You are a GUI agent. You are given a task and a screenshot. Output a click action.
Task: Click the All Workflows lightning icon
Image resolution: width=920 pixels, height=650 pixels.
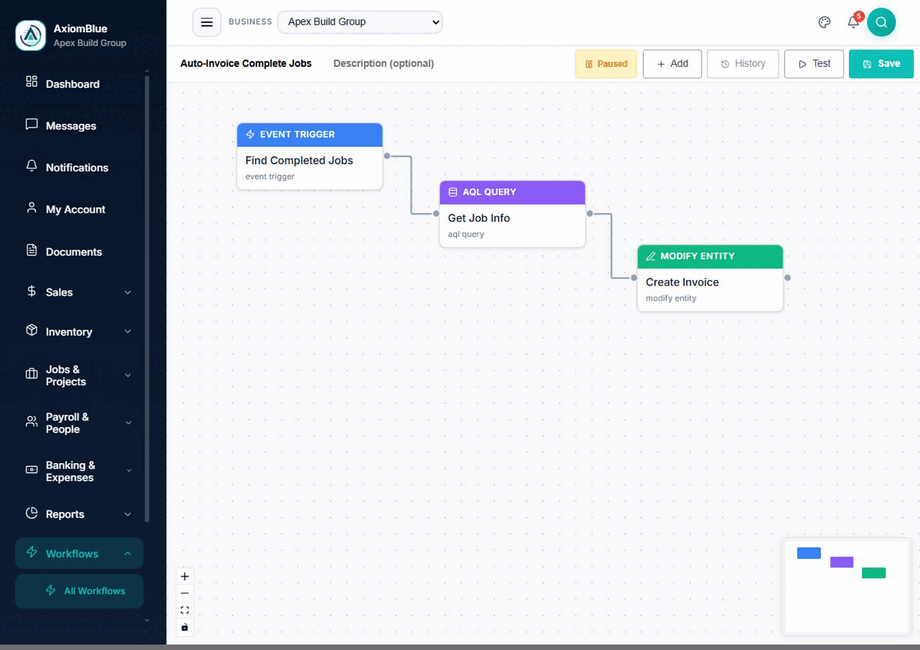(51, 590)
